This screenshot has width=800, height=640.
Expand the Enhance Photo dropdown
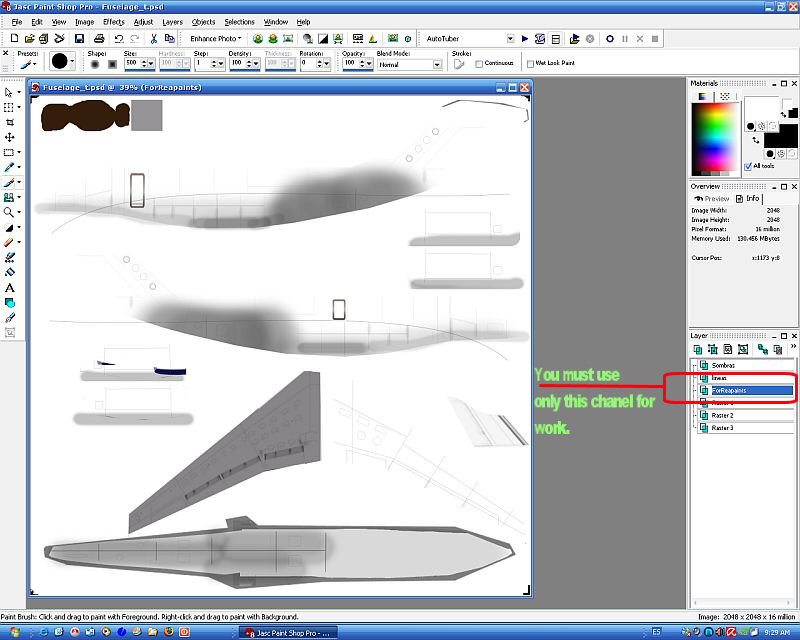(216, 38)
